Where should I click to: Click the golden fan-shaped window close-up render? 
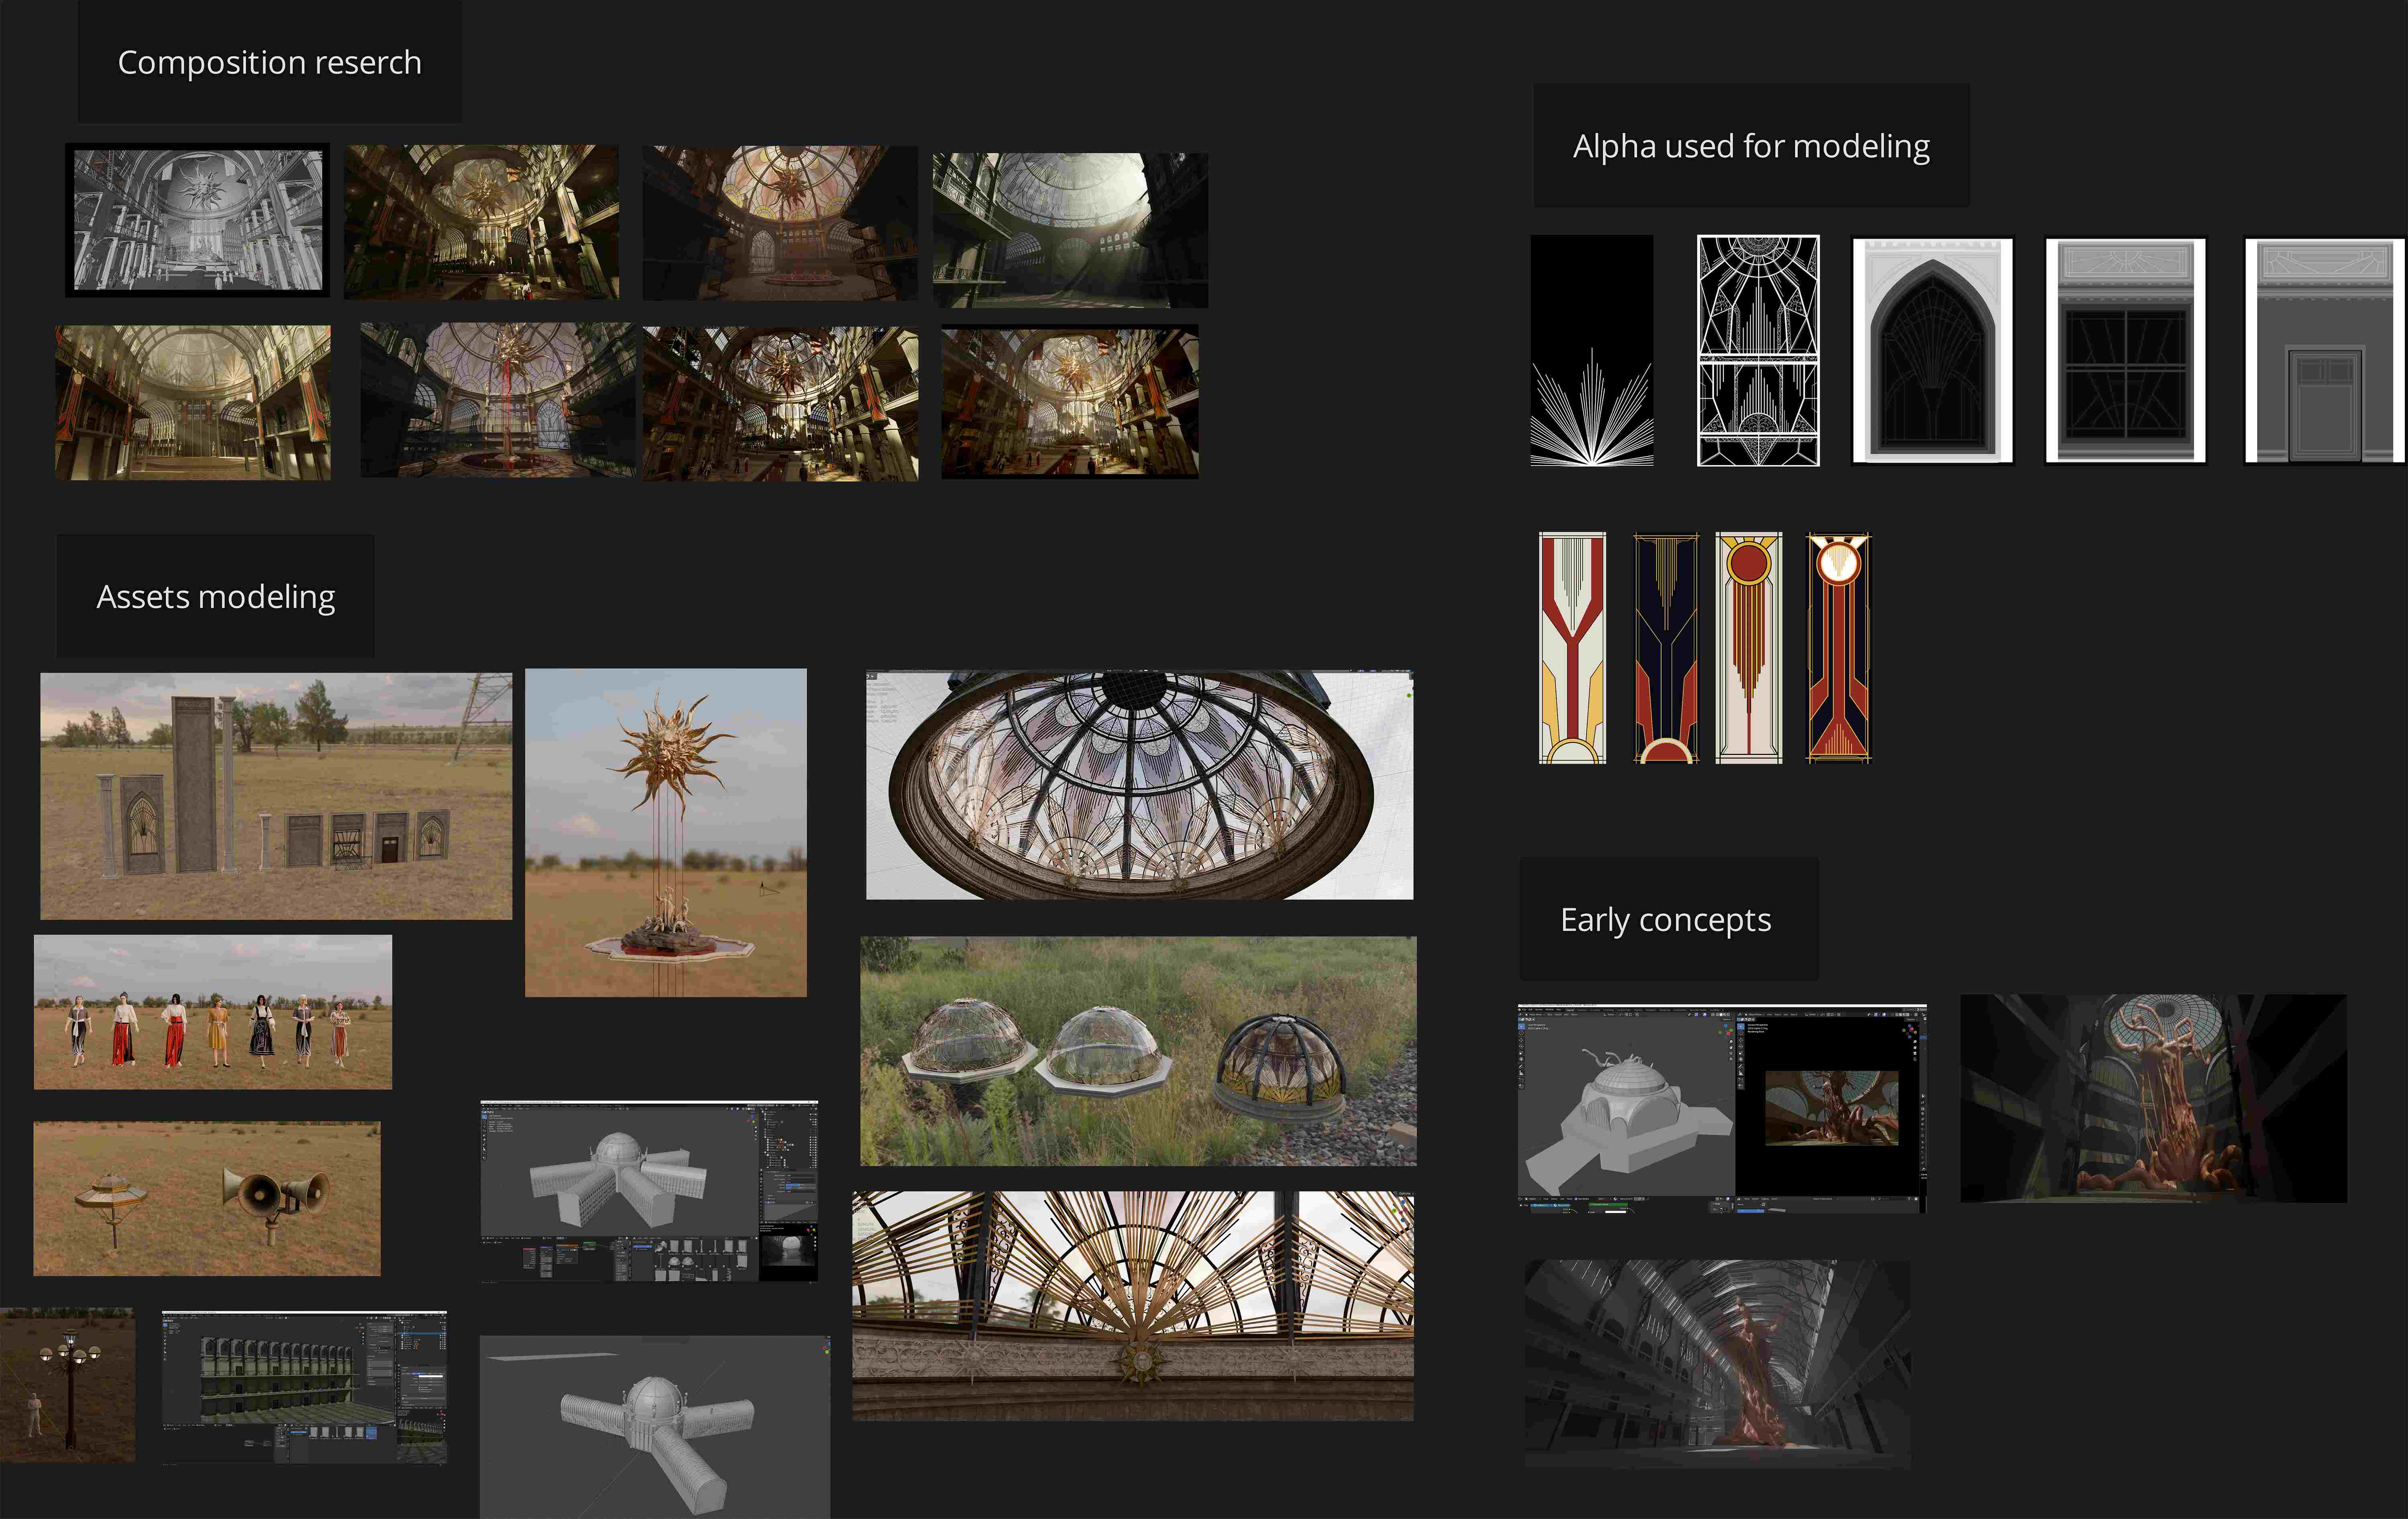[1133, 1305]
